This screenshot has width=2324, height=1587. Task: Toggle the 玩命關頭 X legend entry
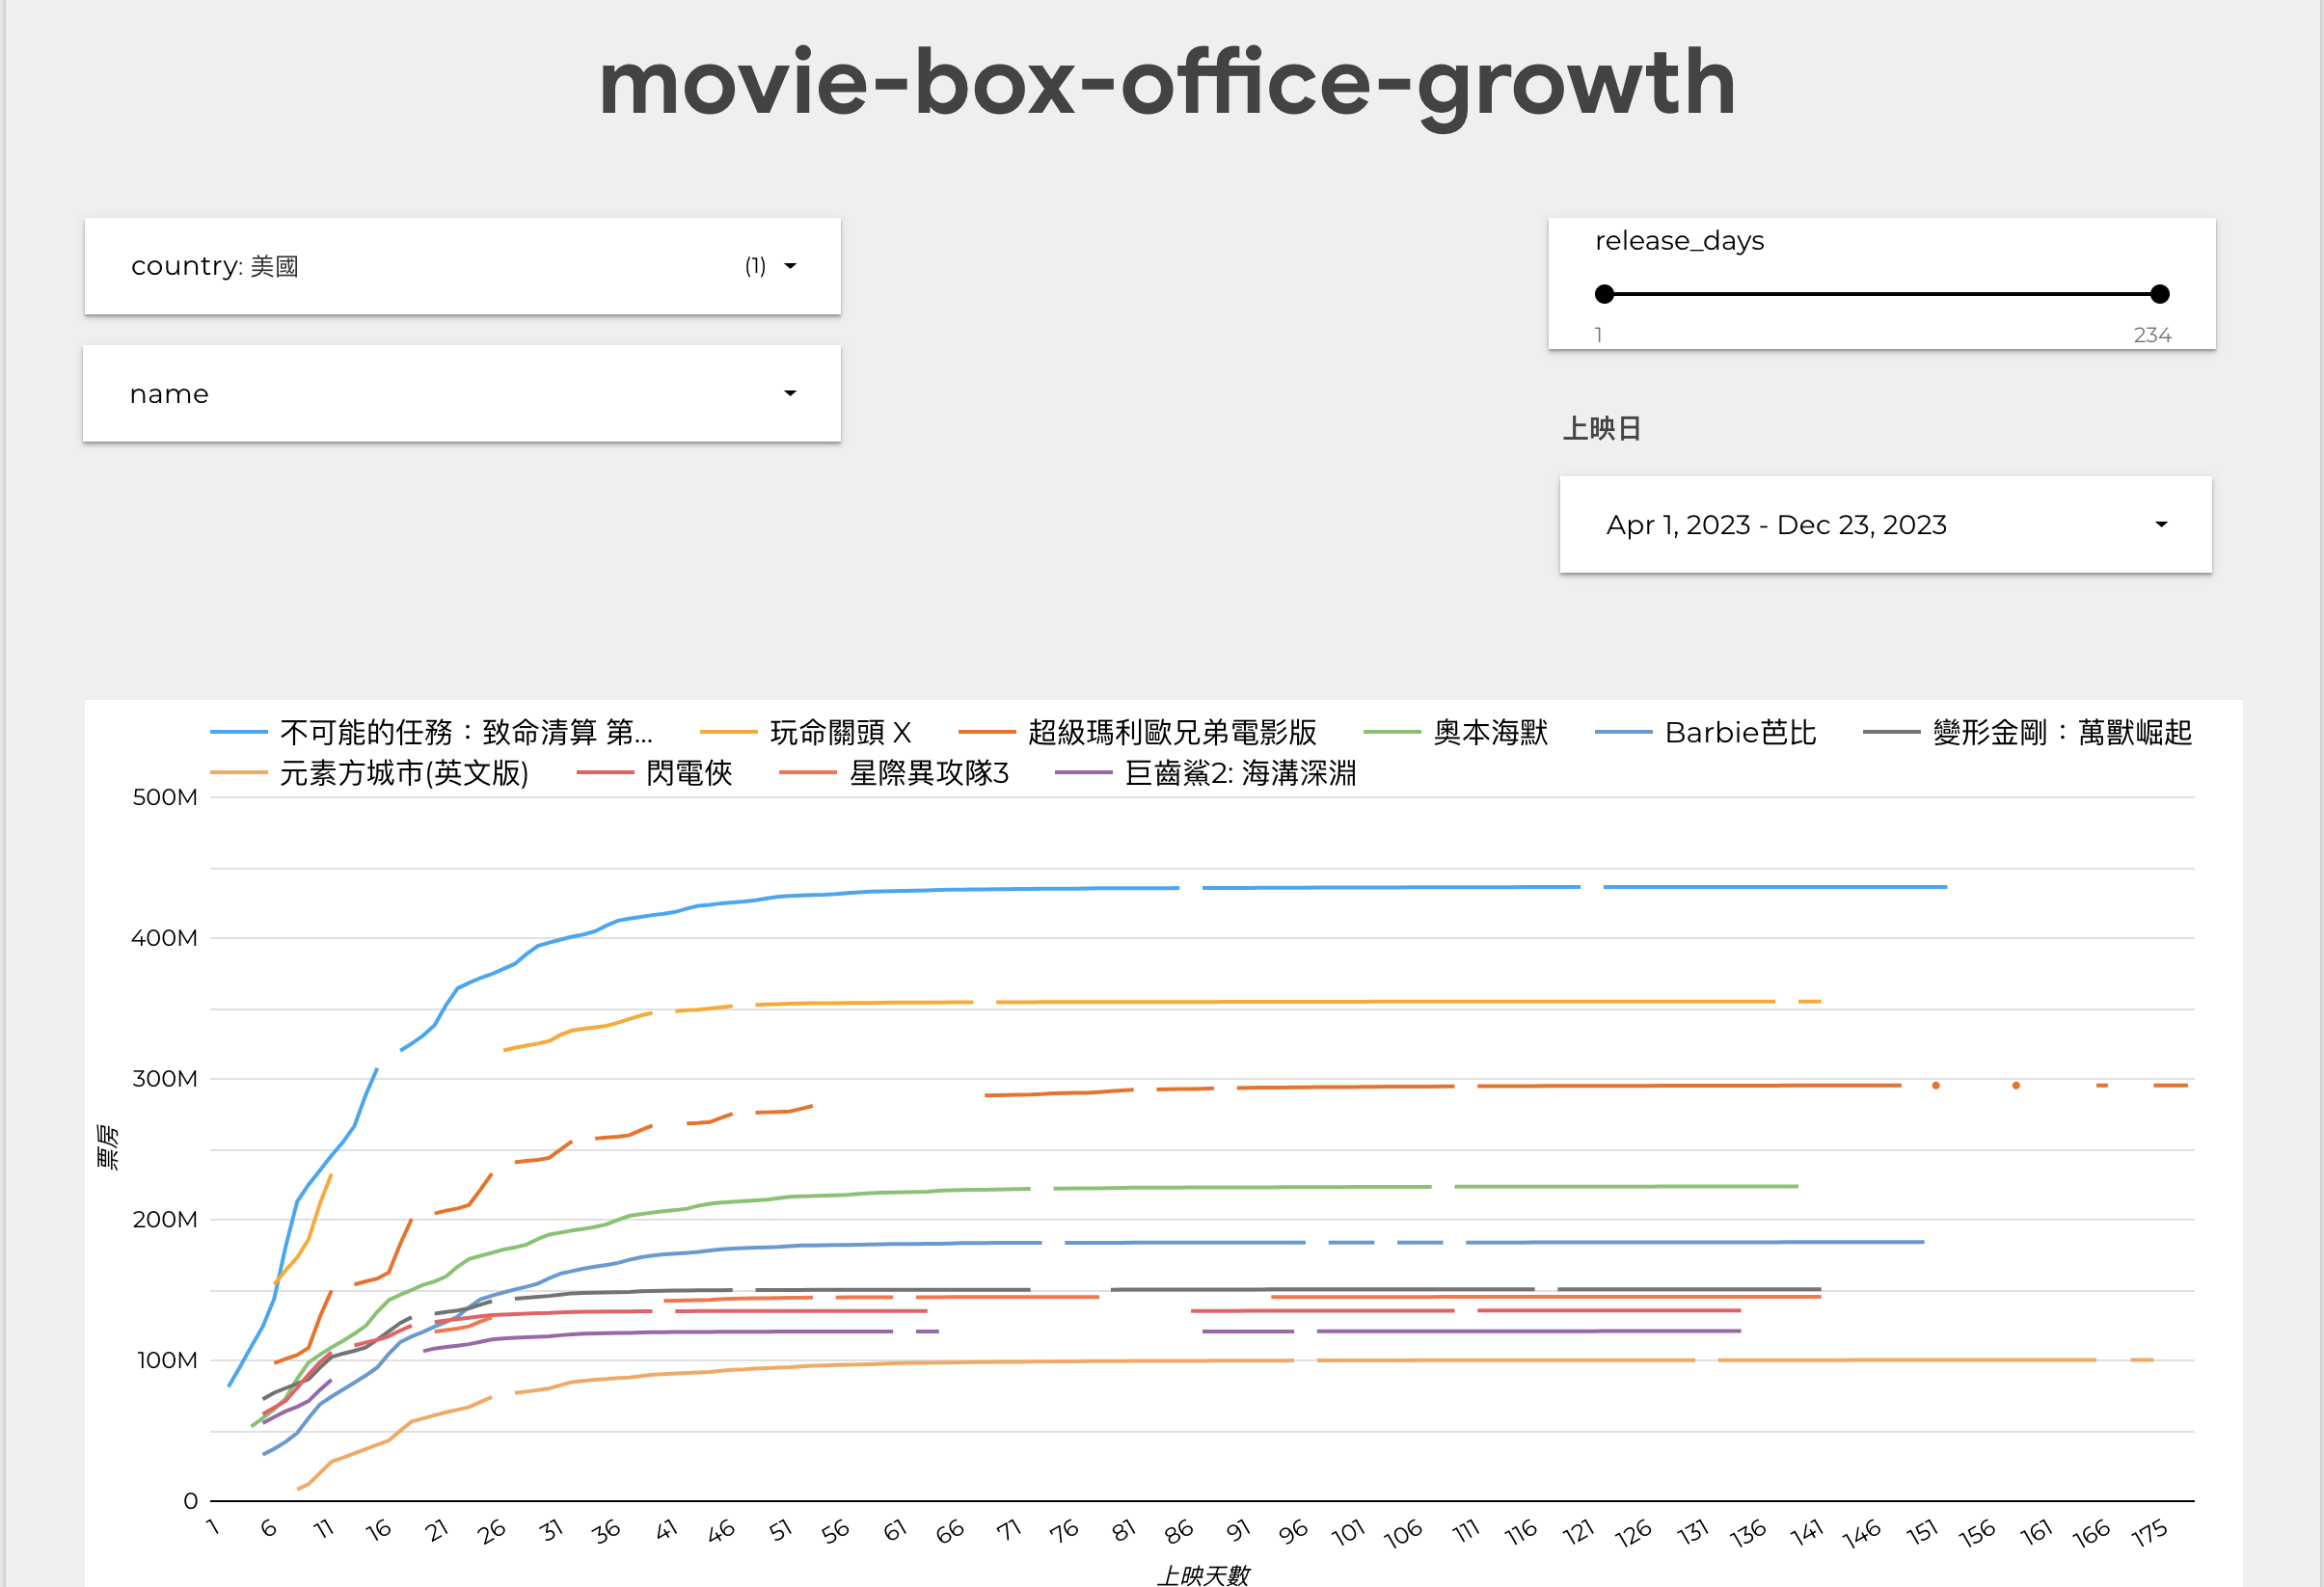click(839, 733)
